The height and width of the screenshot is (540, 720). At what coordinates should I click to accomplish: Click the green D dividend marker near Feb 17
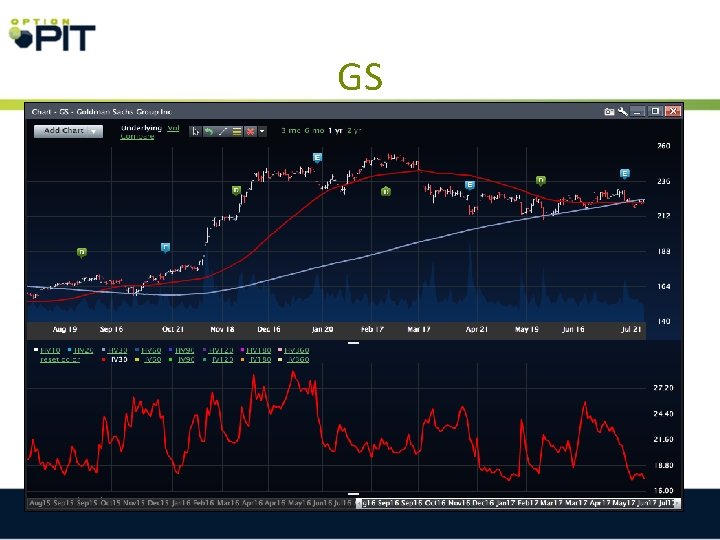click(x=386, y=191)
